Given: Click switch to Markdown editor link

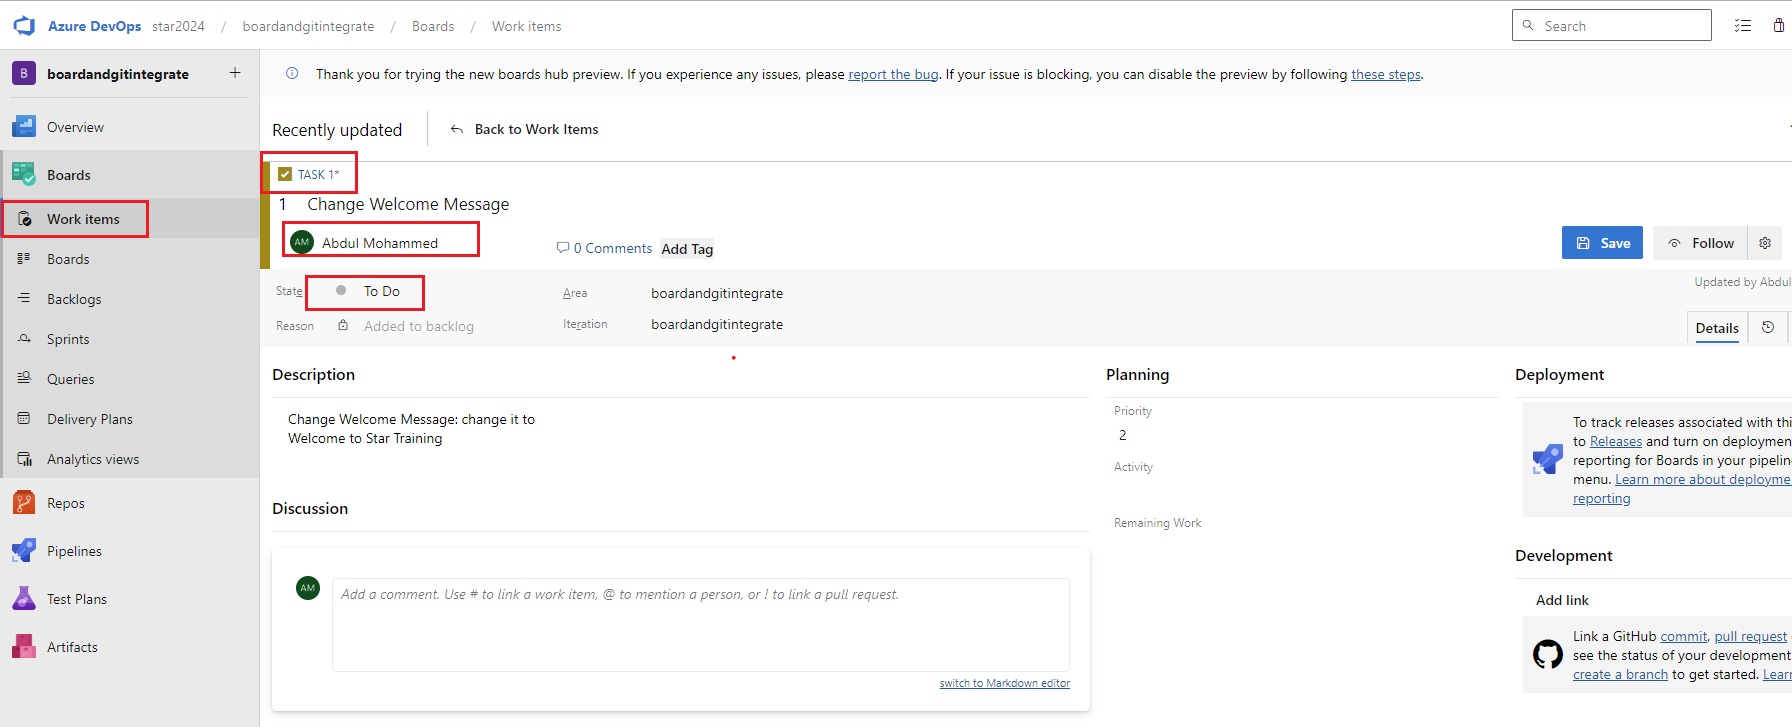Looking at the screenshot, I should coord(1005,683).
